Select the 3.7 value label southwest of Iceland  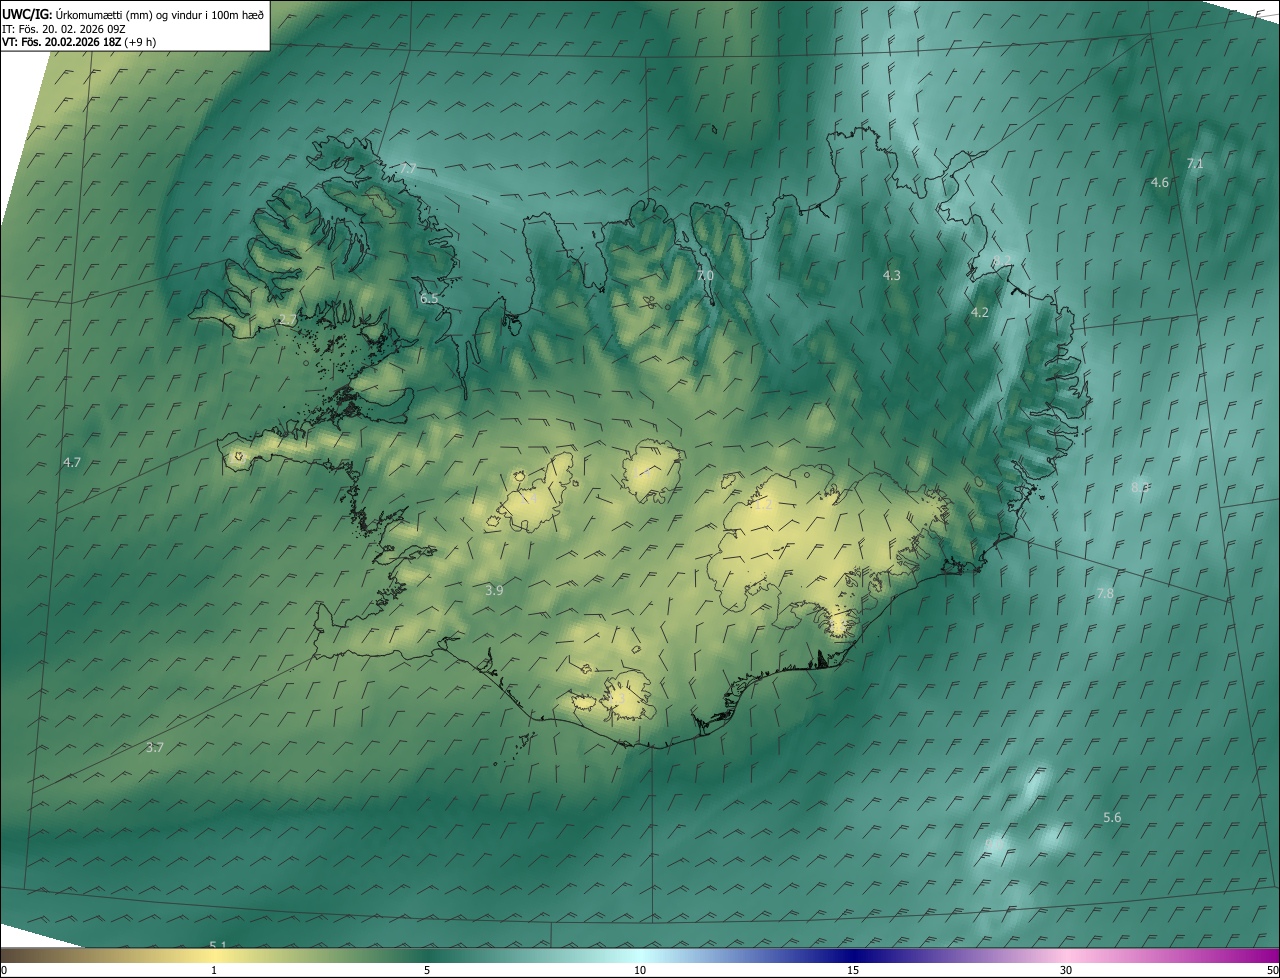click(x=154, y=747)
